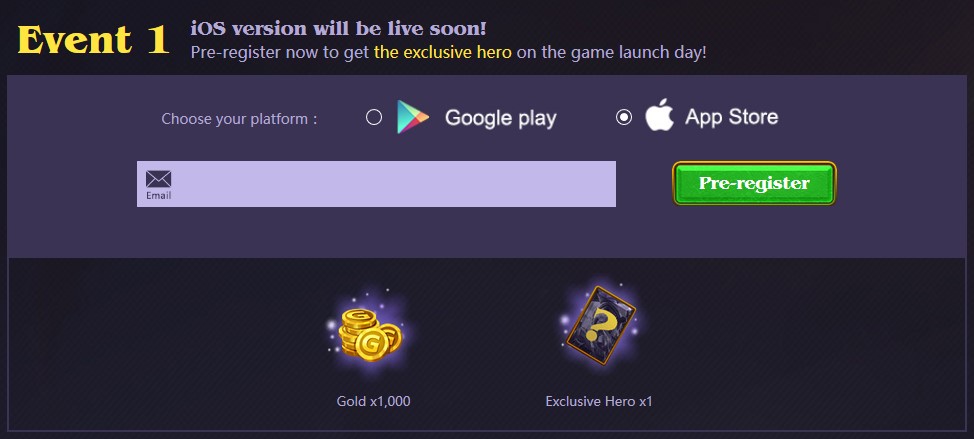Click the small "Email" label under envelope
The image size is (974, 439).
pos(158,196)
